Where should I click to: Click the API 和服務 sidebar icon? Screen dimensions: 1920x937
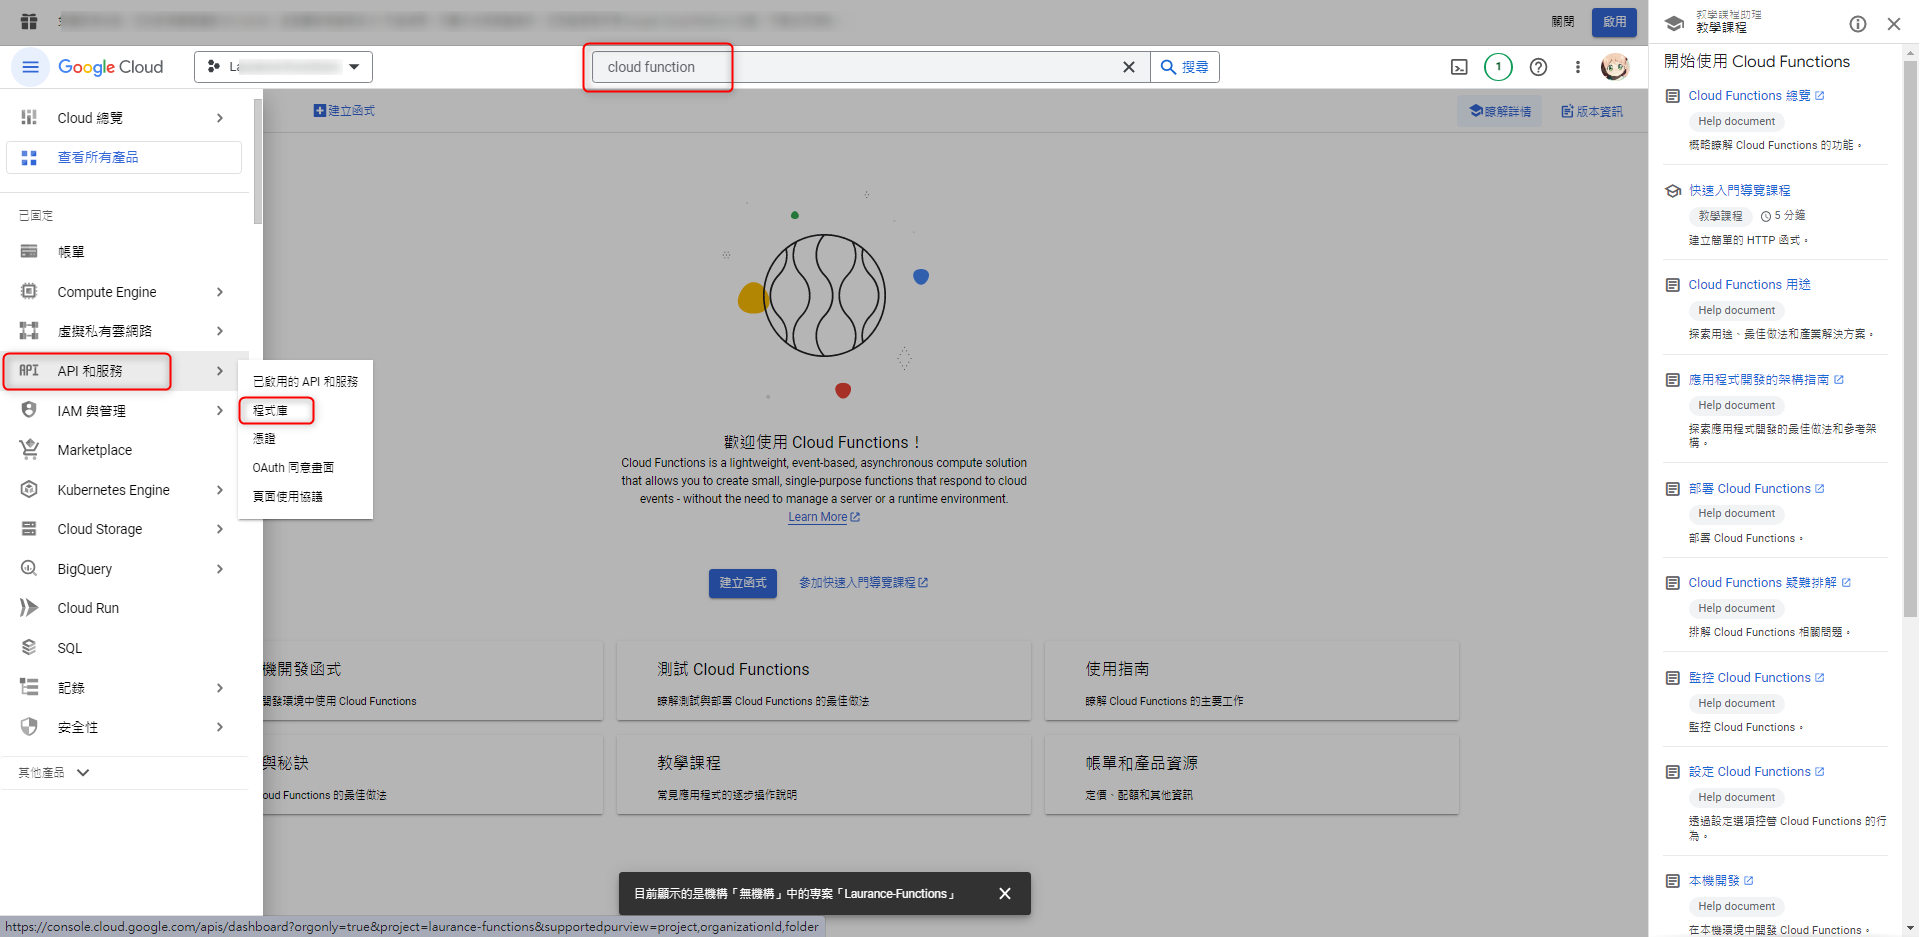[29, 371]
